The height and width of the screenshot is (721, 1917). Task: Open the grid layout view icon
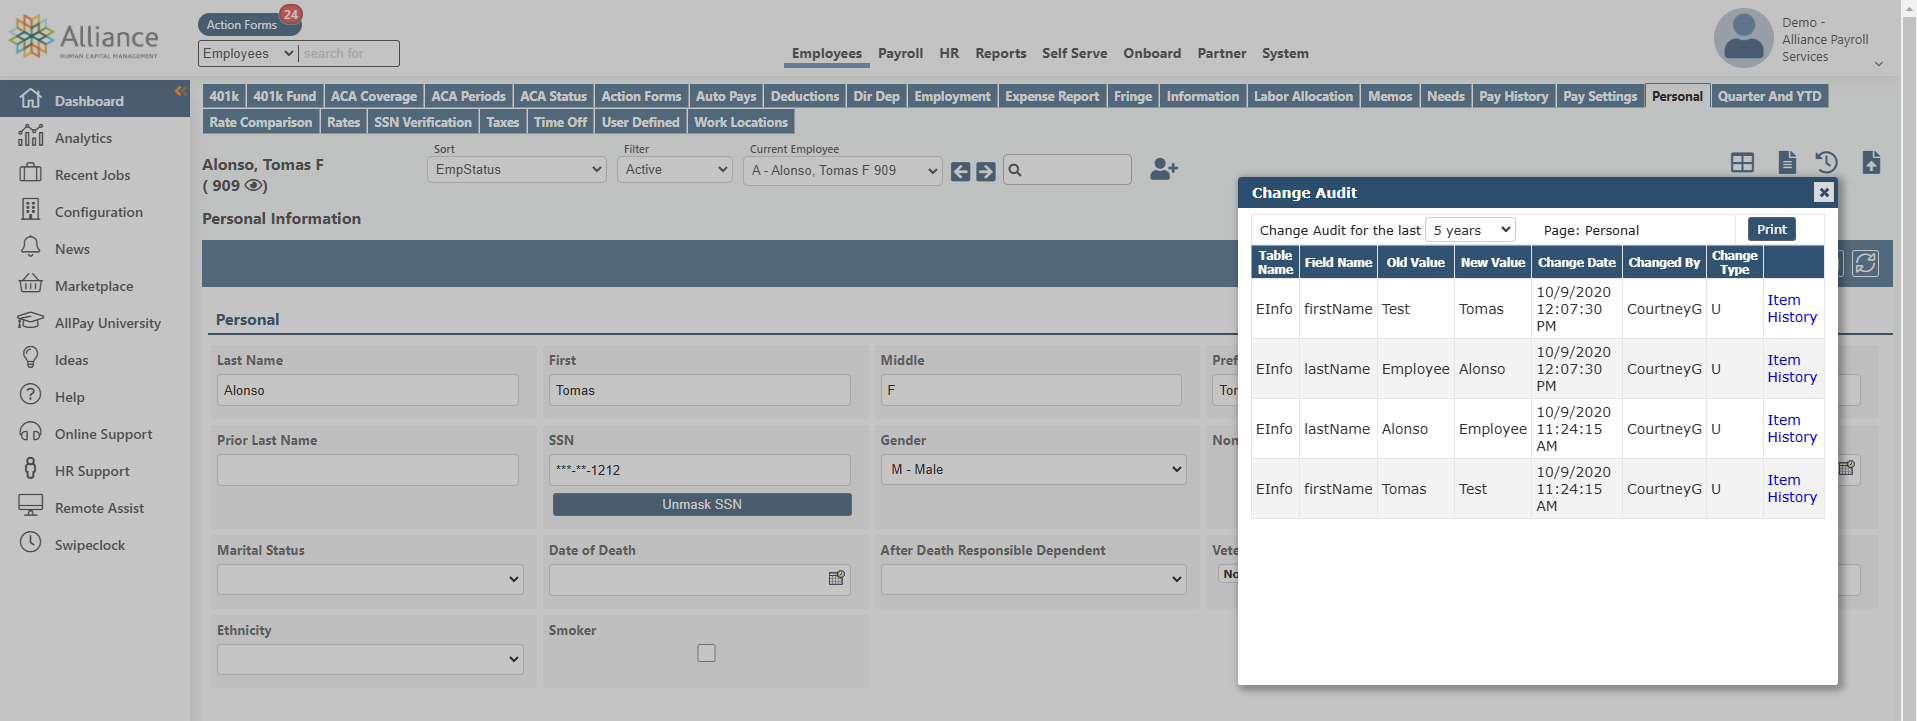point(1742,163)
